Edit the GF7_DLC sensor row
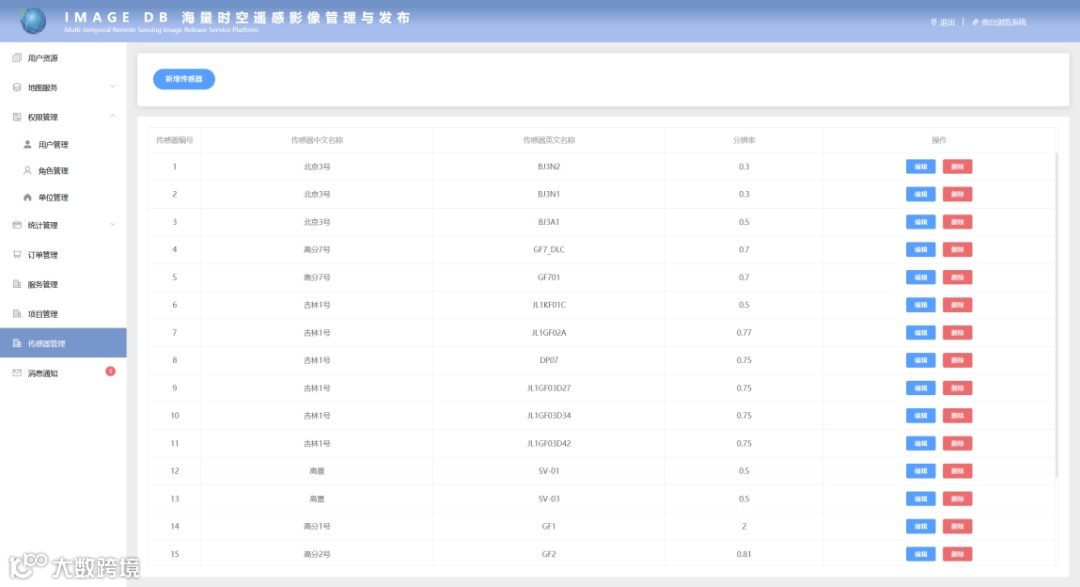Image resolution: width=1080 pixels, height=587 pixels. (921, 249)
